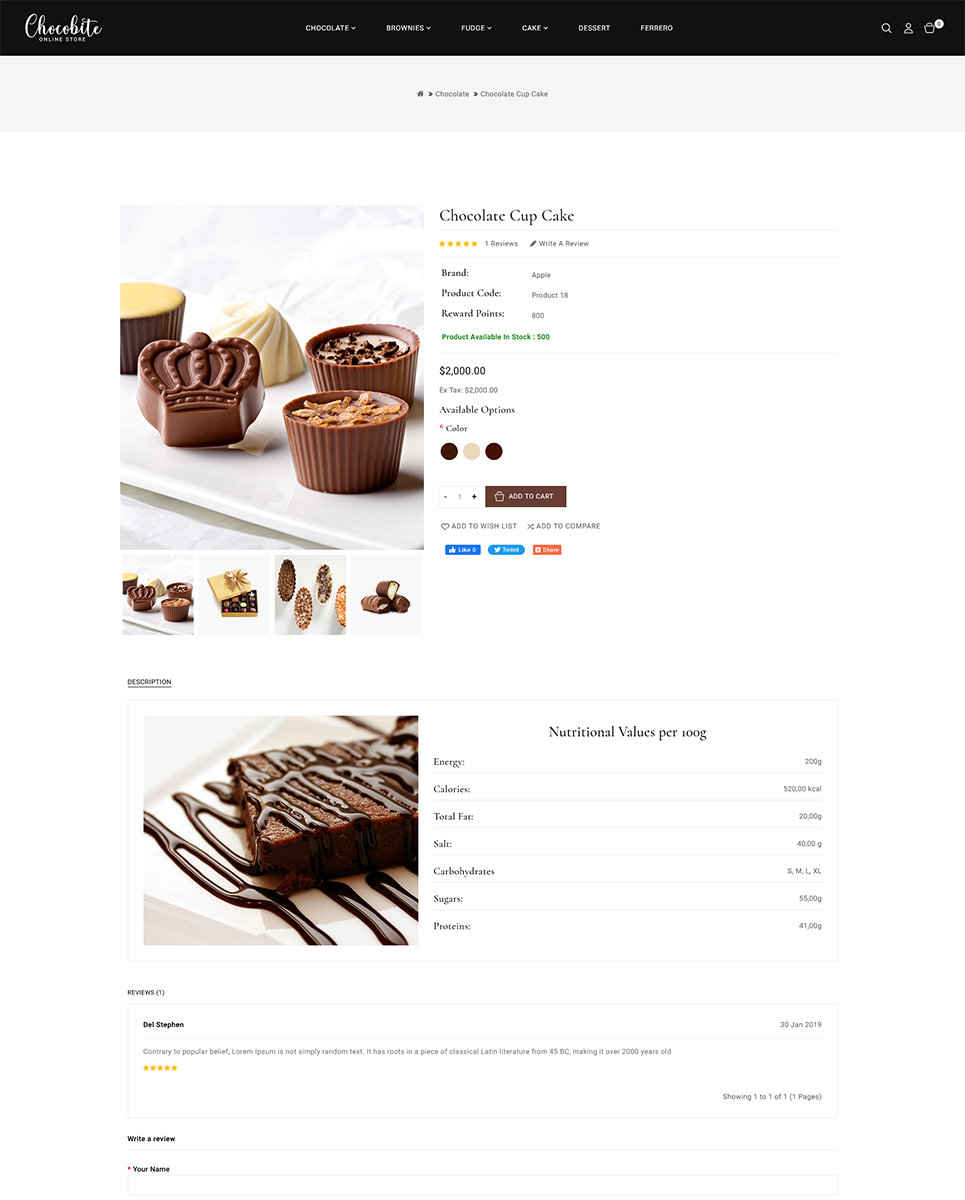Open the shopping cart bag icon
Image resolution: width=965 pixels, height=1200 pixels.
click(x=930, y=28)
